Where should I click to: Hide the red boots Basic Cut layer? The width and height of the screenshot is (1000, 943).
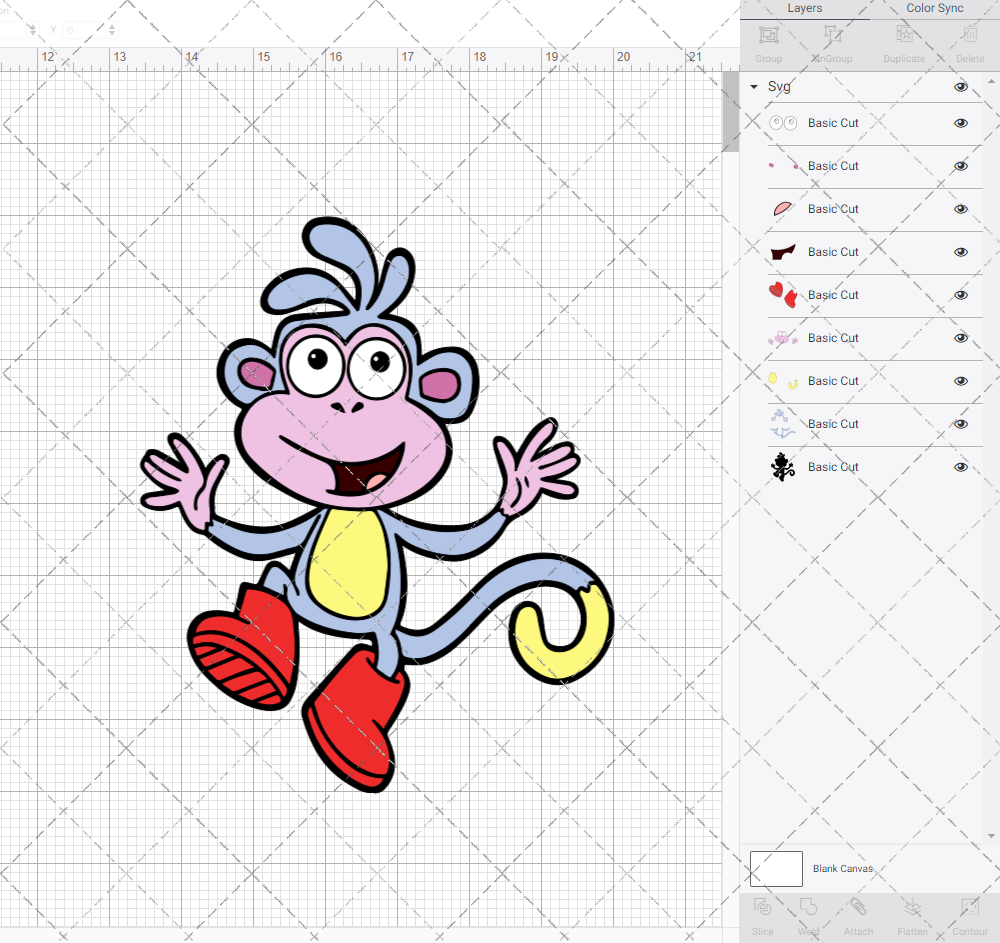tap(960, 295)
